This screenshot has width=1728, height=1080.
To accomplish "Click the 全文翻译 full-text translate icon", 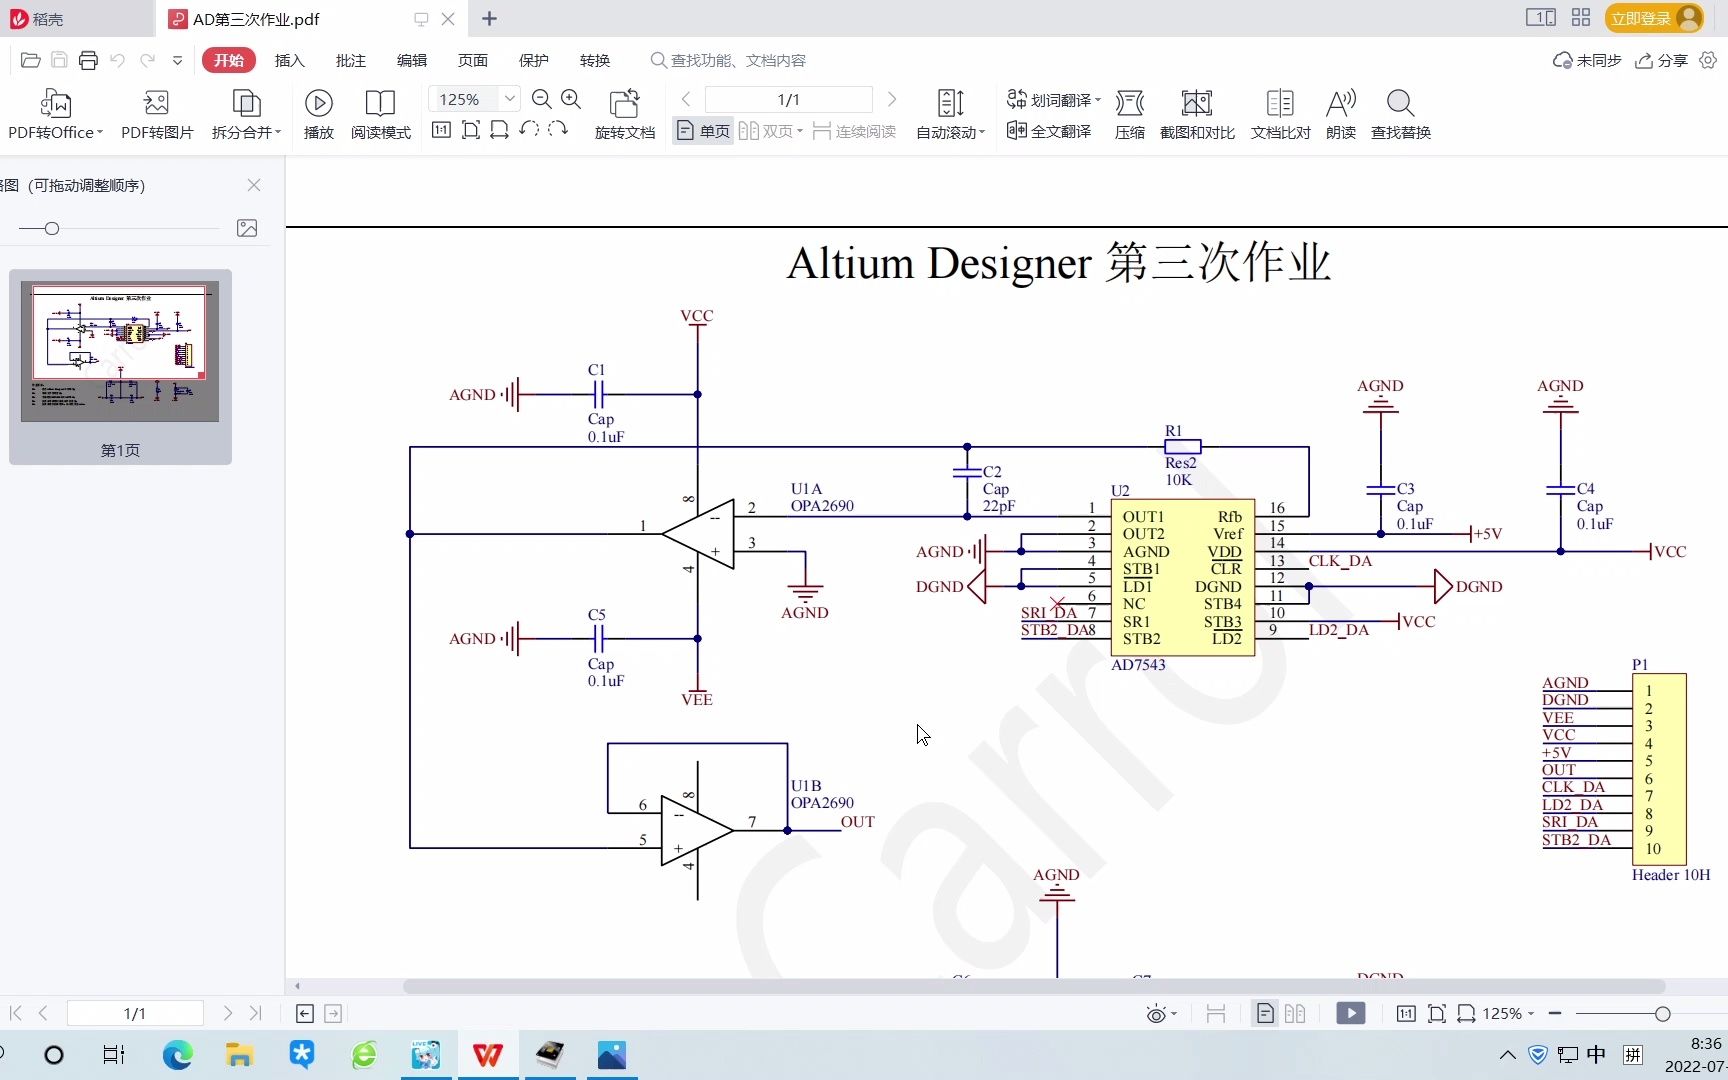I will point(1016,131).
